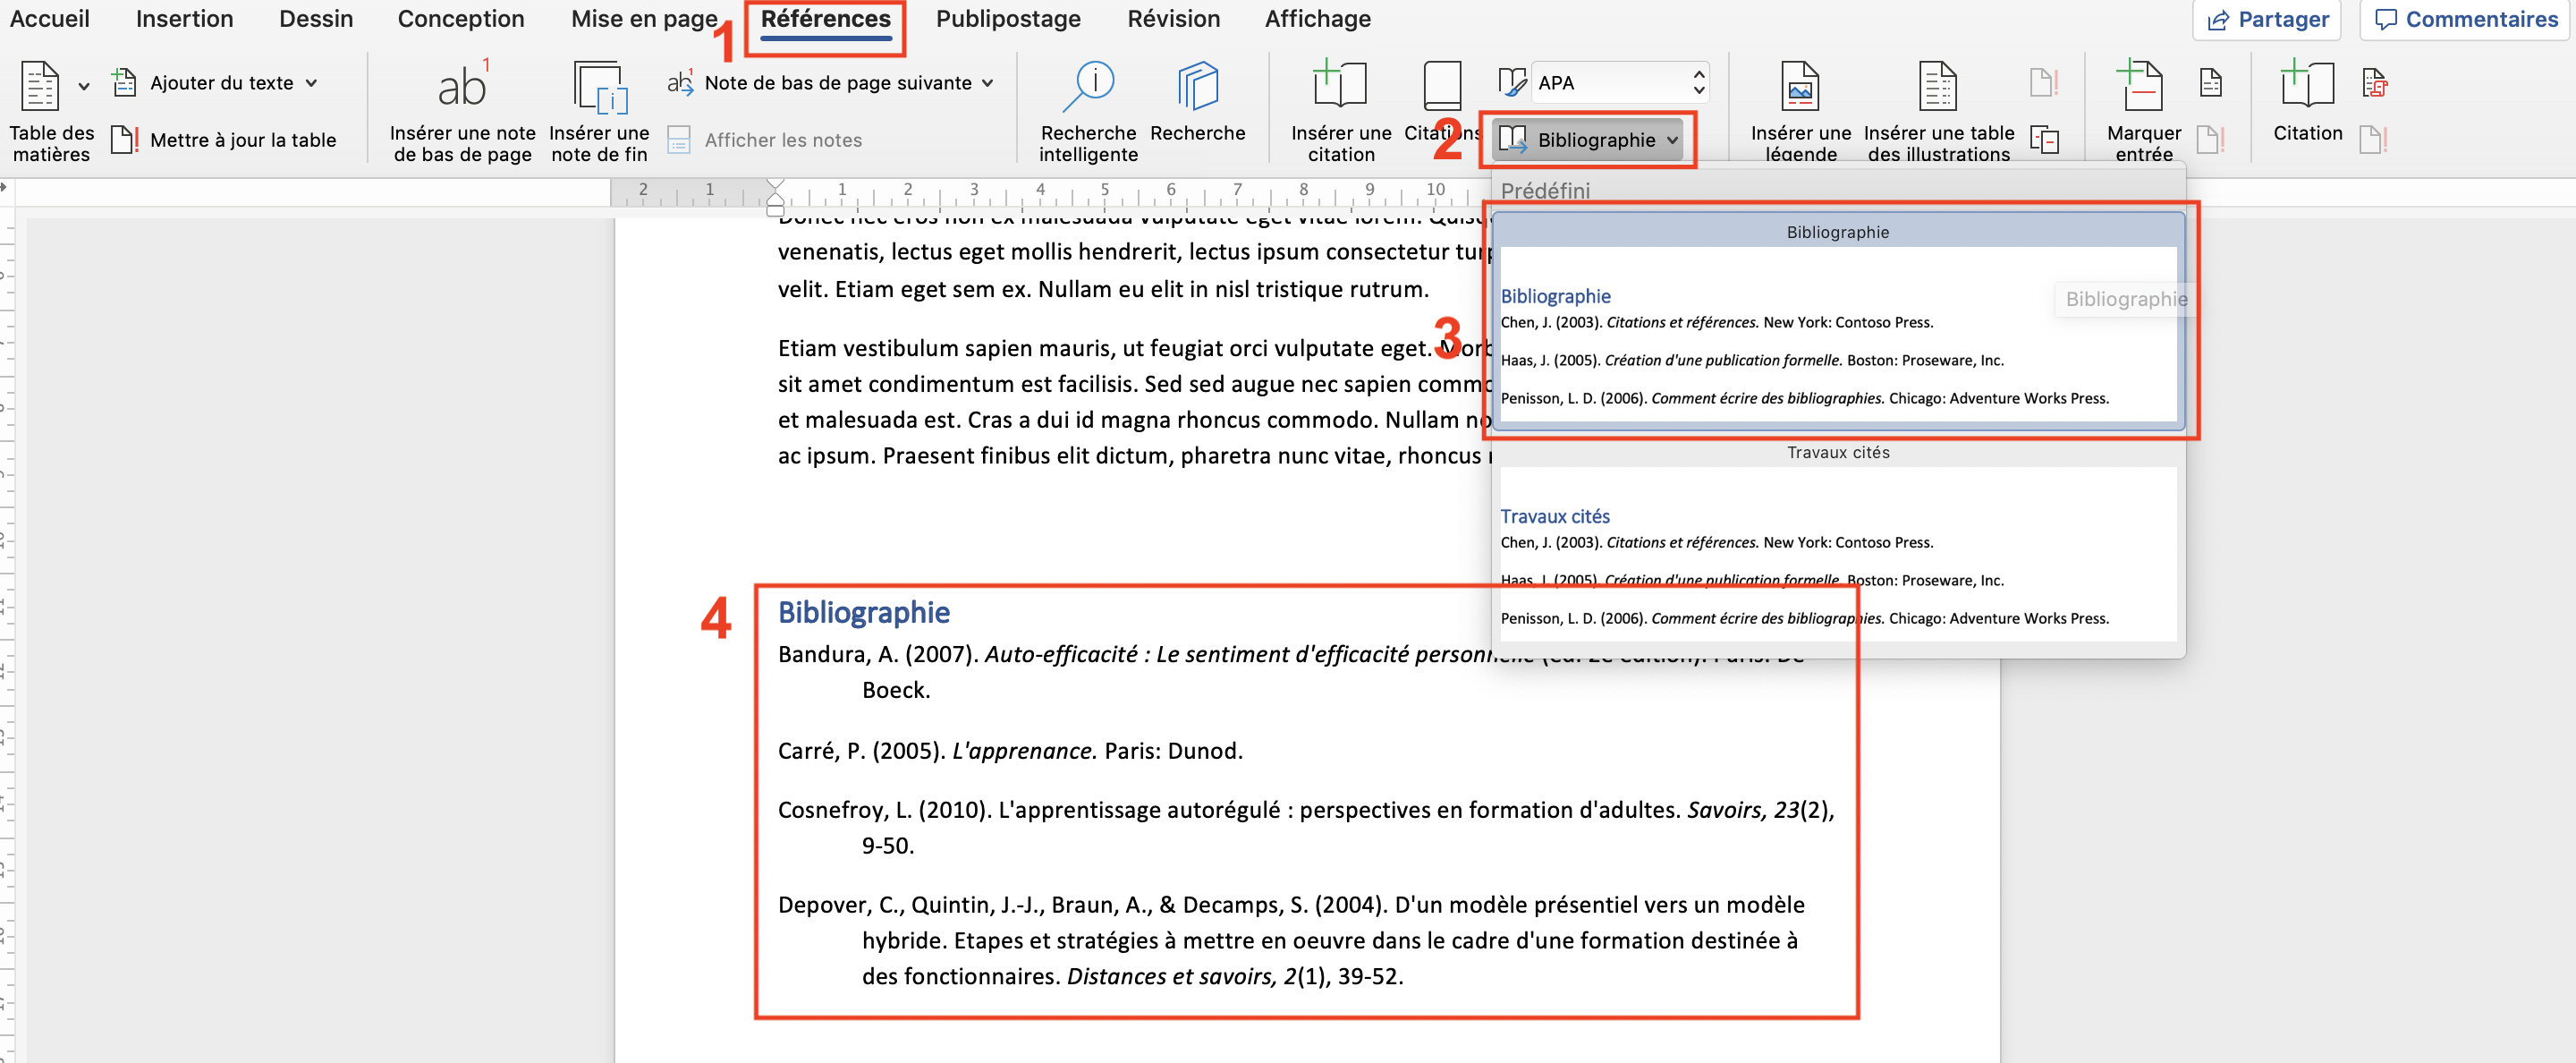Switch to the Dessin tab
This screenshot has width=2576, height=1063.
[x=316, y=19]
